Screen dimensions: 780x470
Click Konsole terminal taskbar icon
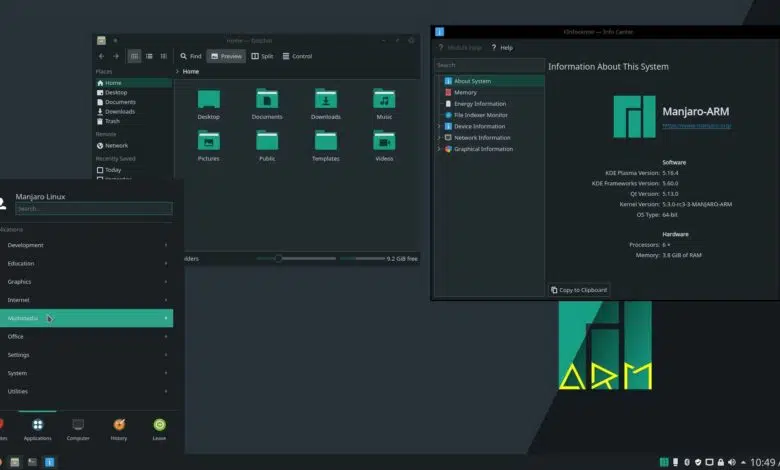[x=32, y=463]
